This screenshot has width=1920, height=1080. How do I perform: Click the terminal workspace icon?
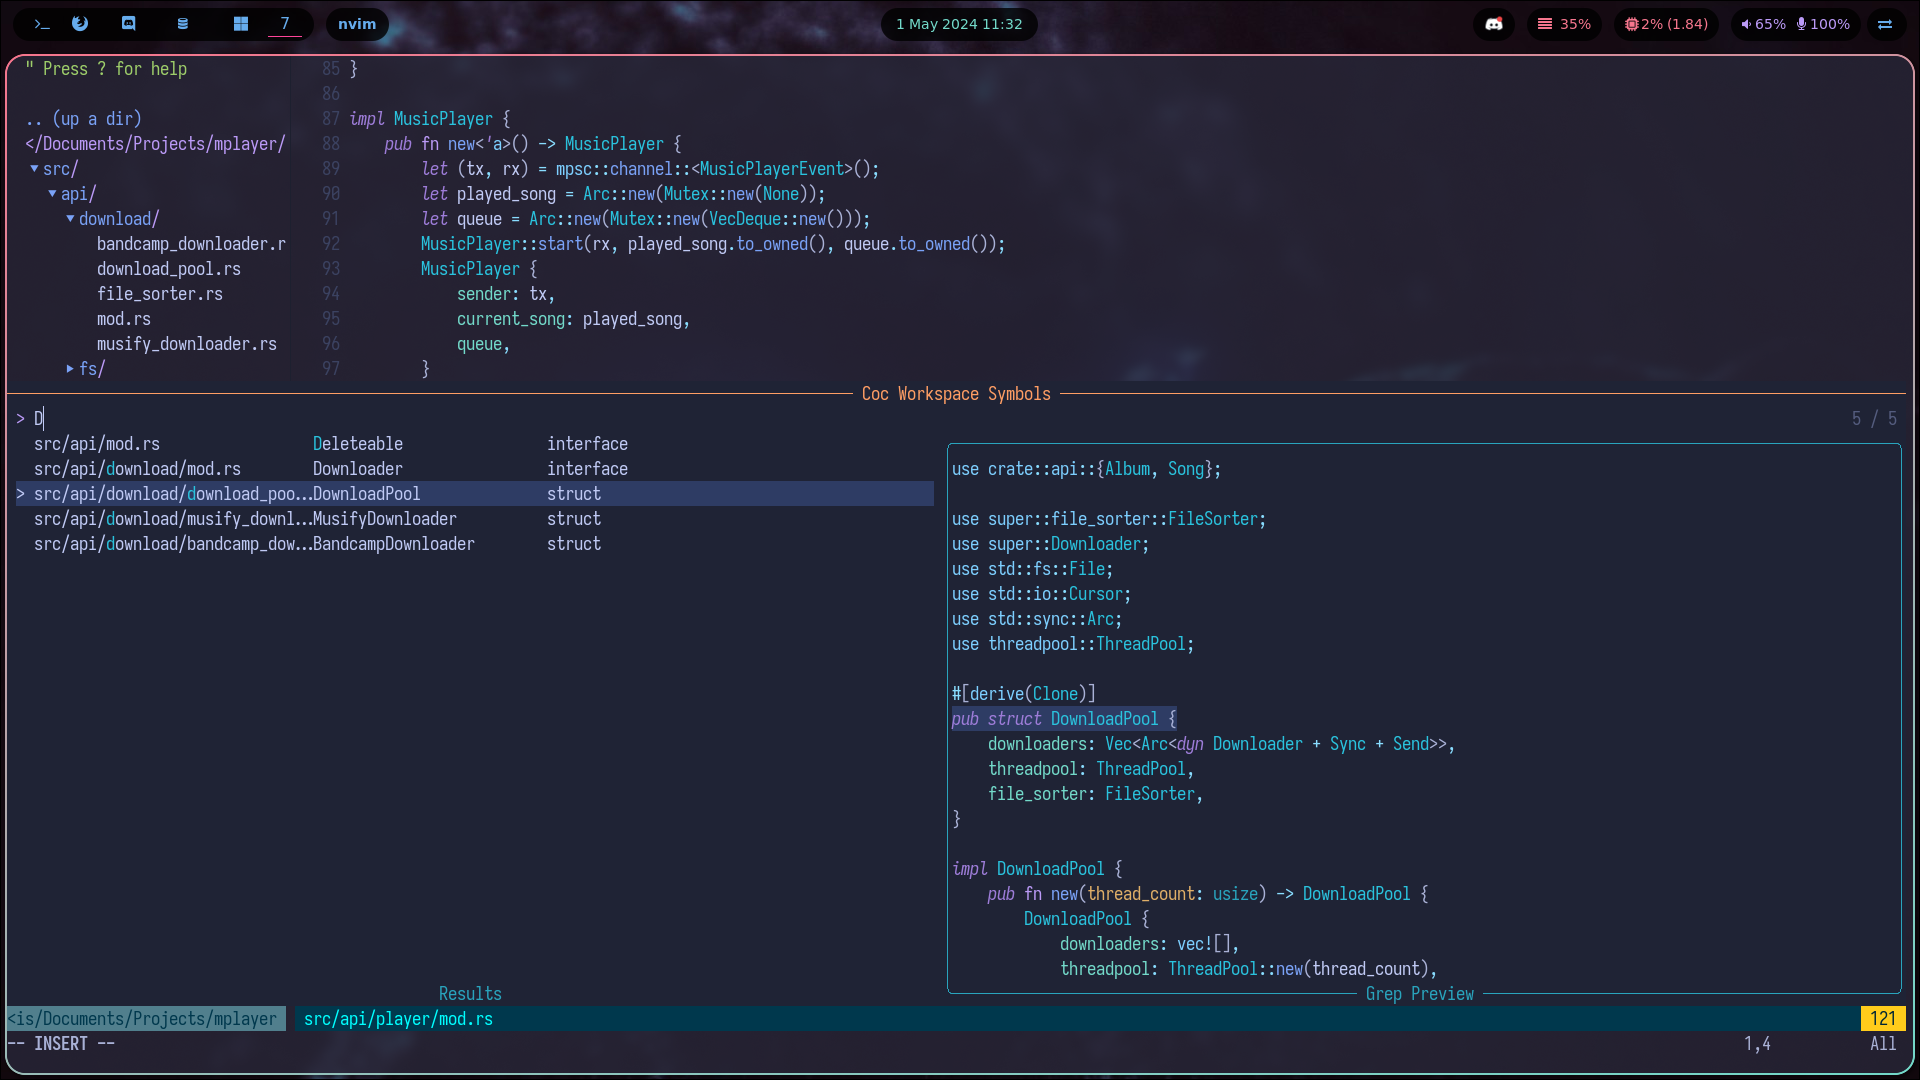click(41, 24)
